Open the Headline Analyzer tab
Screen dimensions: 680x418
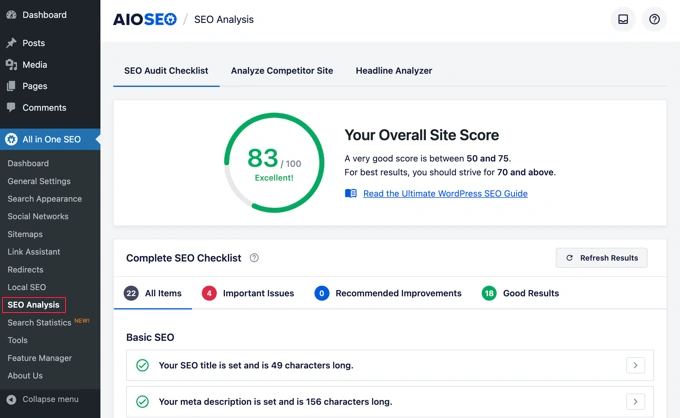click(394, 71)
